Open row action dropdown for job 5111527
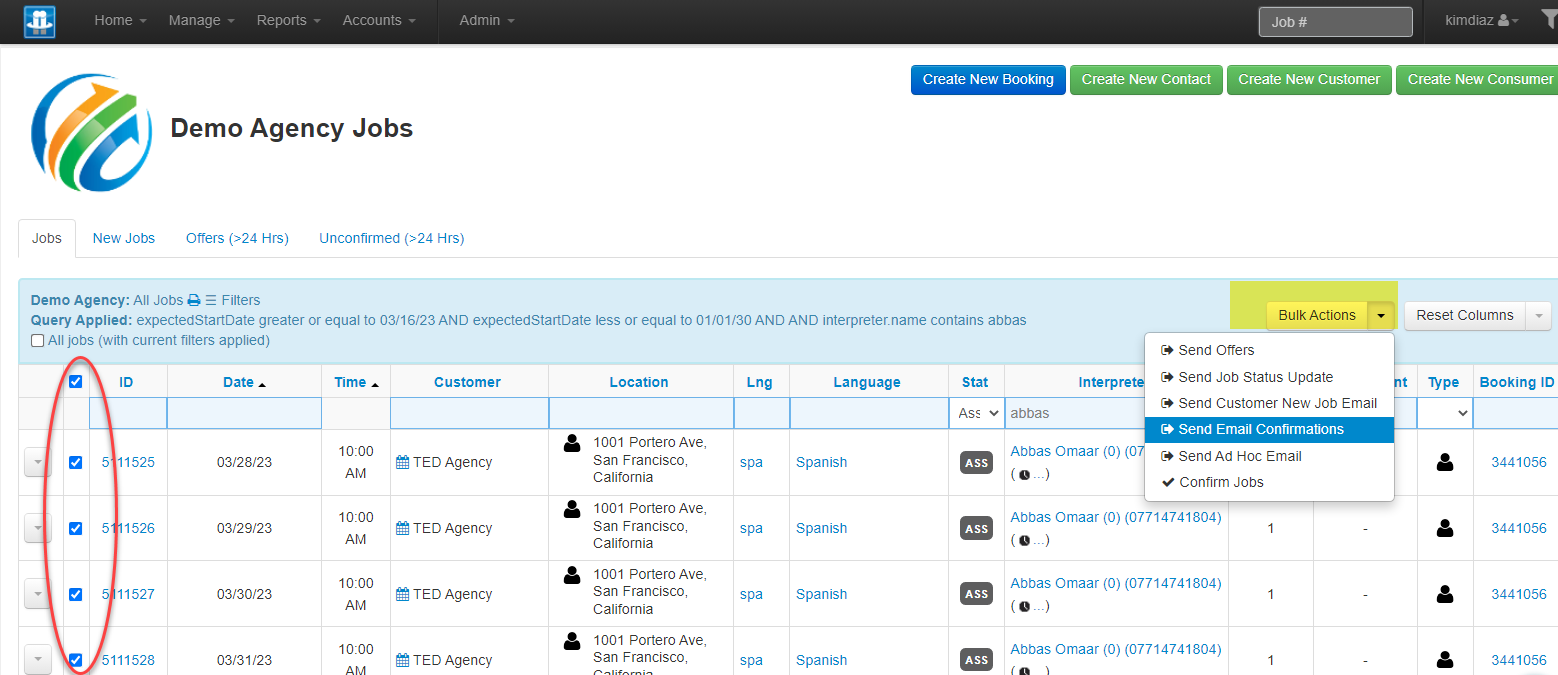The image size is (1558, 675). pyautogui.click(x=37, y=594)
